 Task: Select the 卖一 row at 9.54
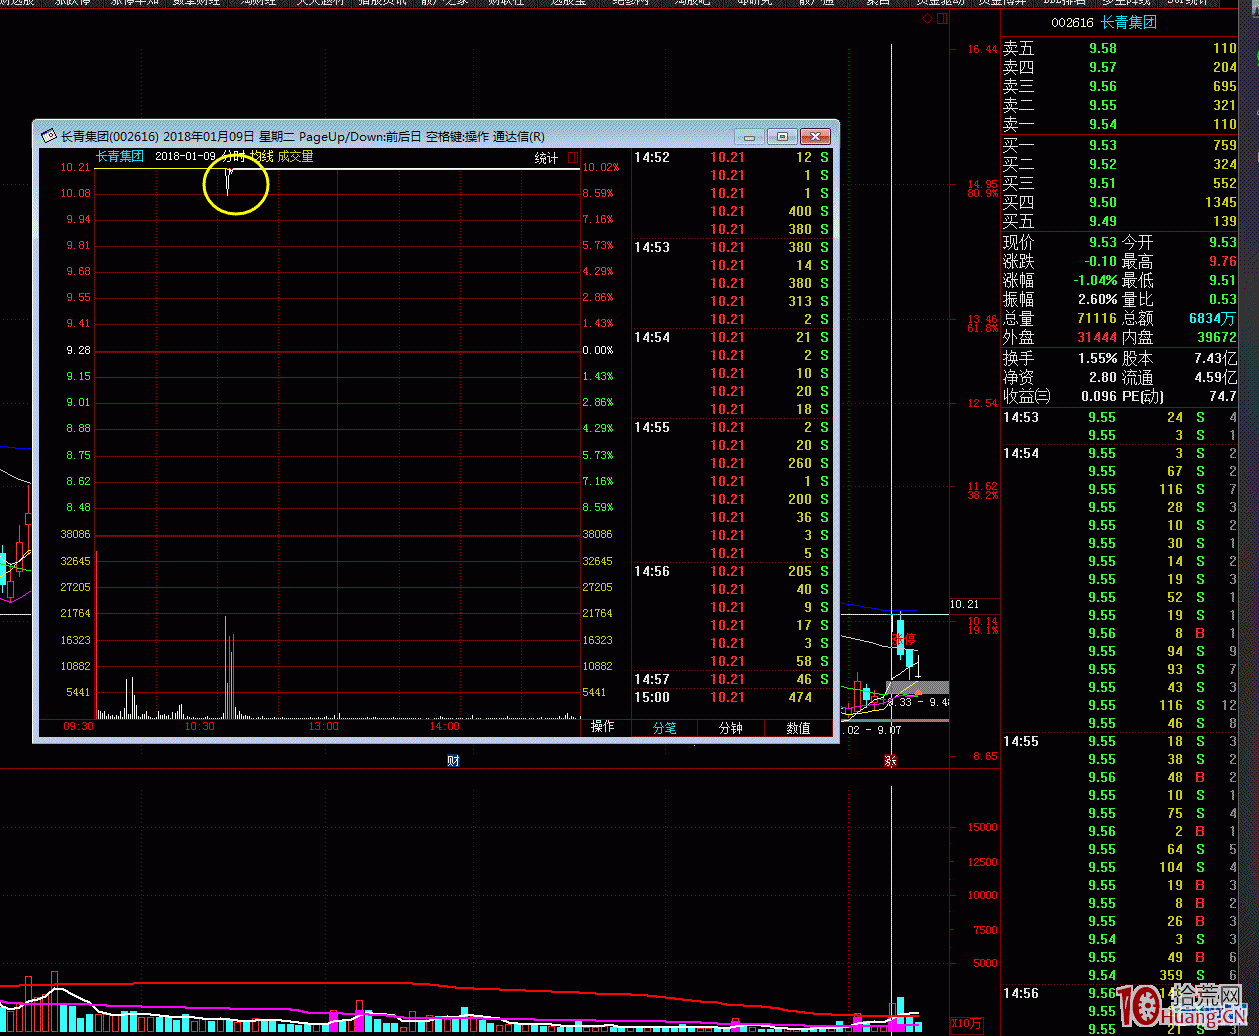[x=1120, y=124]
